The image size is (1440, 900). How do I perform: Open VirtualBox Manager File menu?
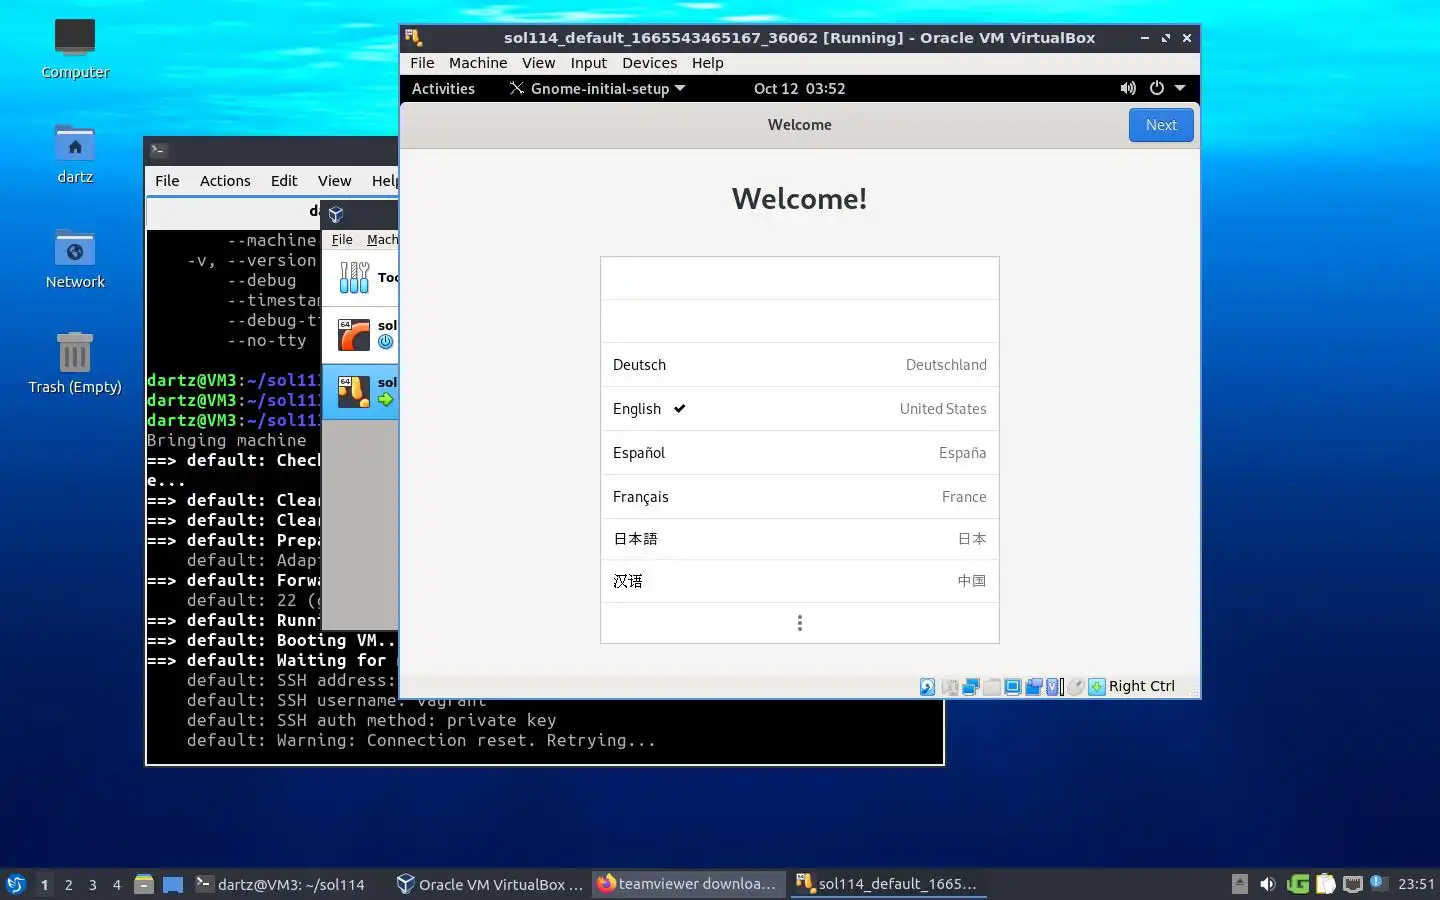tap(342, 240)
